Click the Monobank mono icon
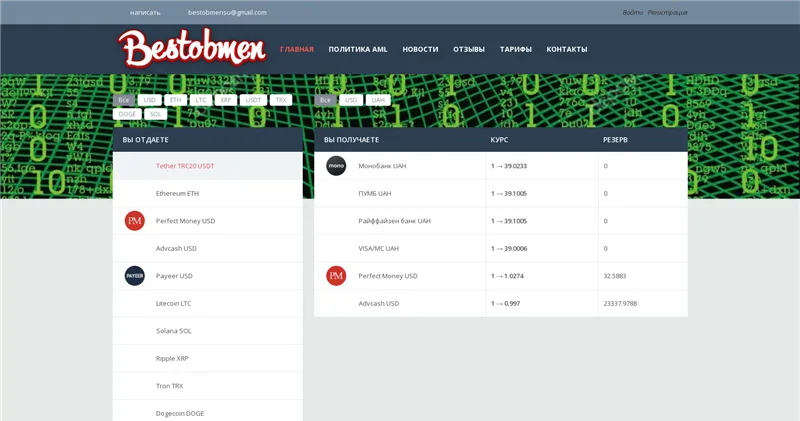The image size is (800, 421). tap(336, 166)
